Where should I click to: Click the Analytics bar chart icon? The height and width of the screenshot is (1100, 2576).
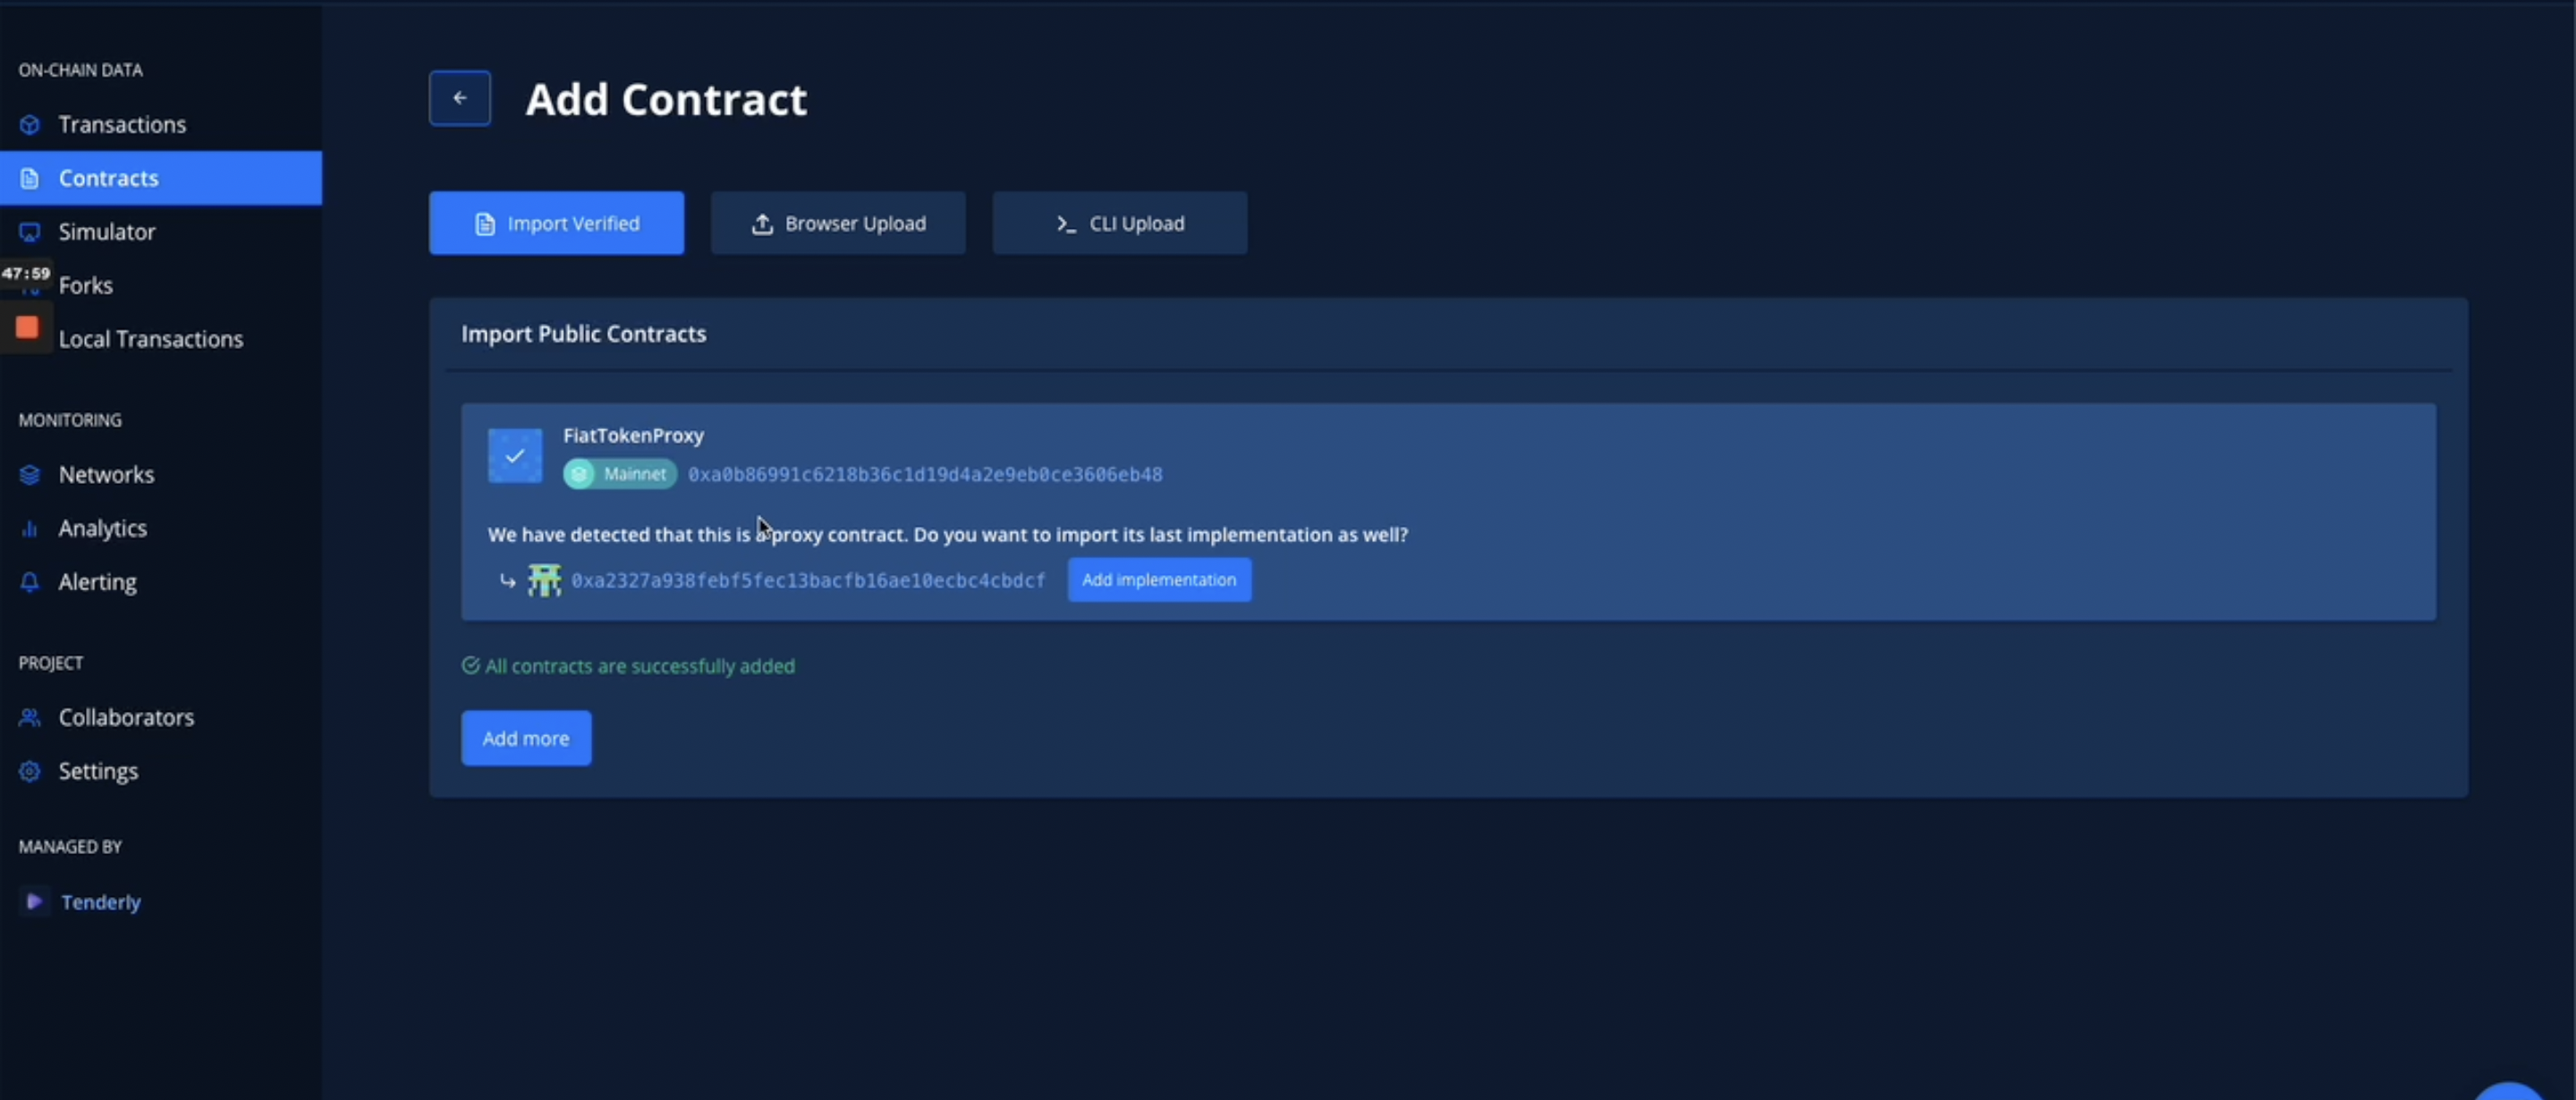click(x=30, y=529)
